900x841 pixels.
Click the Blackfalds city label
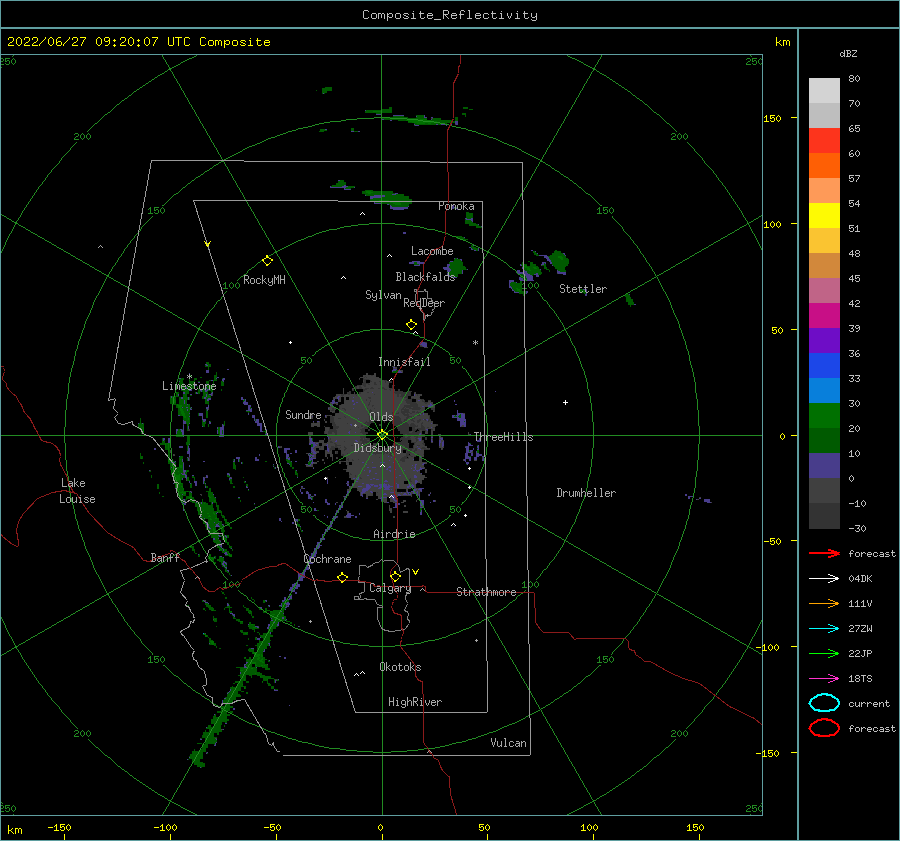coord(425,277)
